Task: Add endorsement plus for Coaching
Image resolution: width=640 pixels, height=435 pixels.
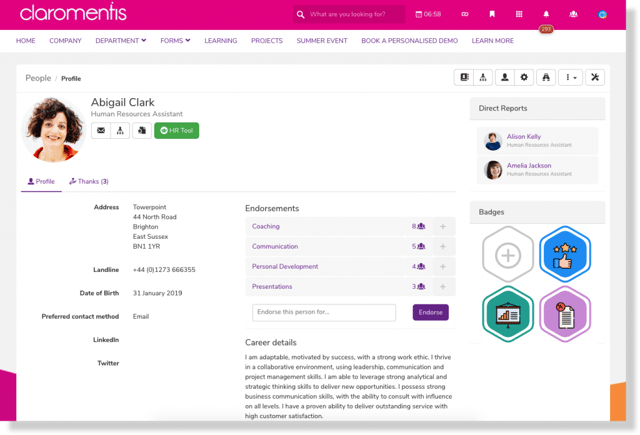Action: pyautogui.click(x=443, y=226)
